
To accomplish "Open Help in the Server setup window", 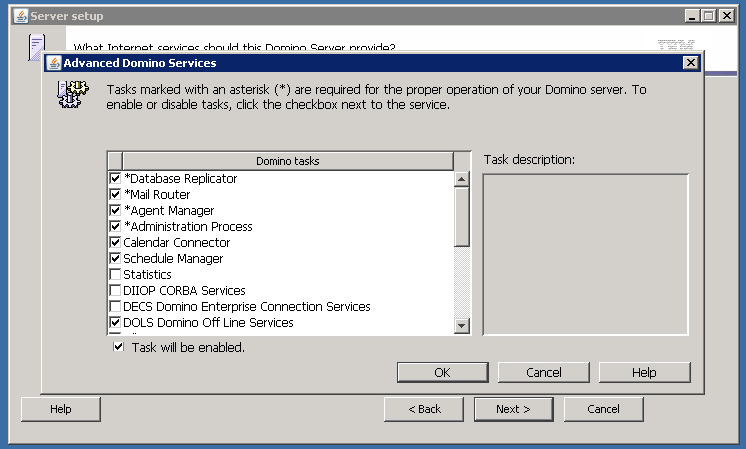I will click(x=60, y=409).
